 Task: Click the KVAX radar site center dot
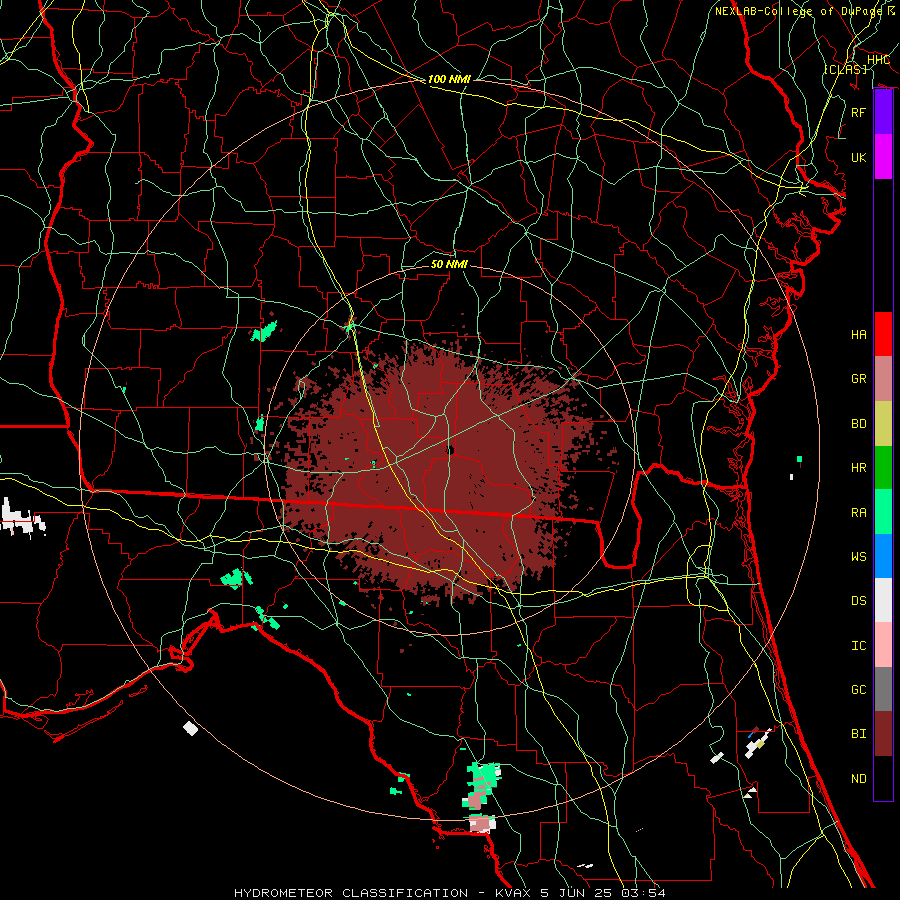(x=450, y=450)
